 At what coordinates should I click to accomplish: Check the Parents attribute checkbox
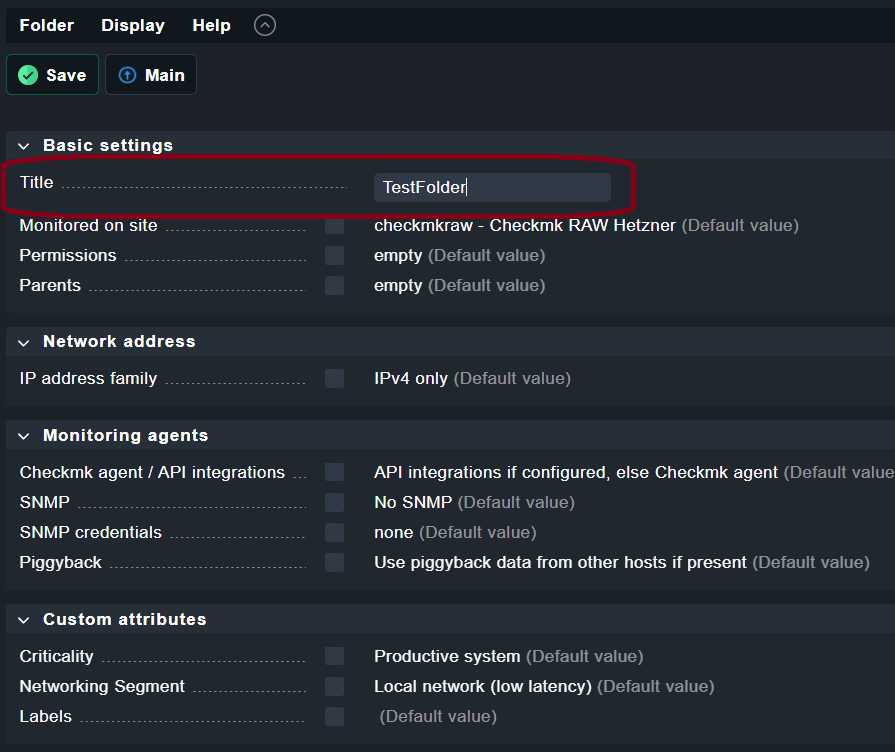point(334,285)
